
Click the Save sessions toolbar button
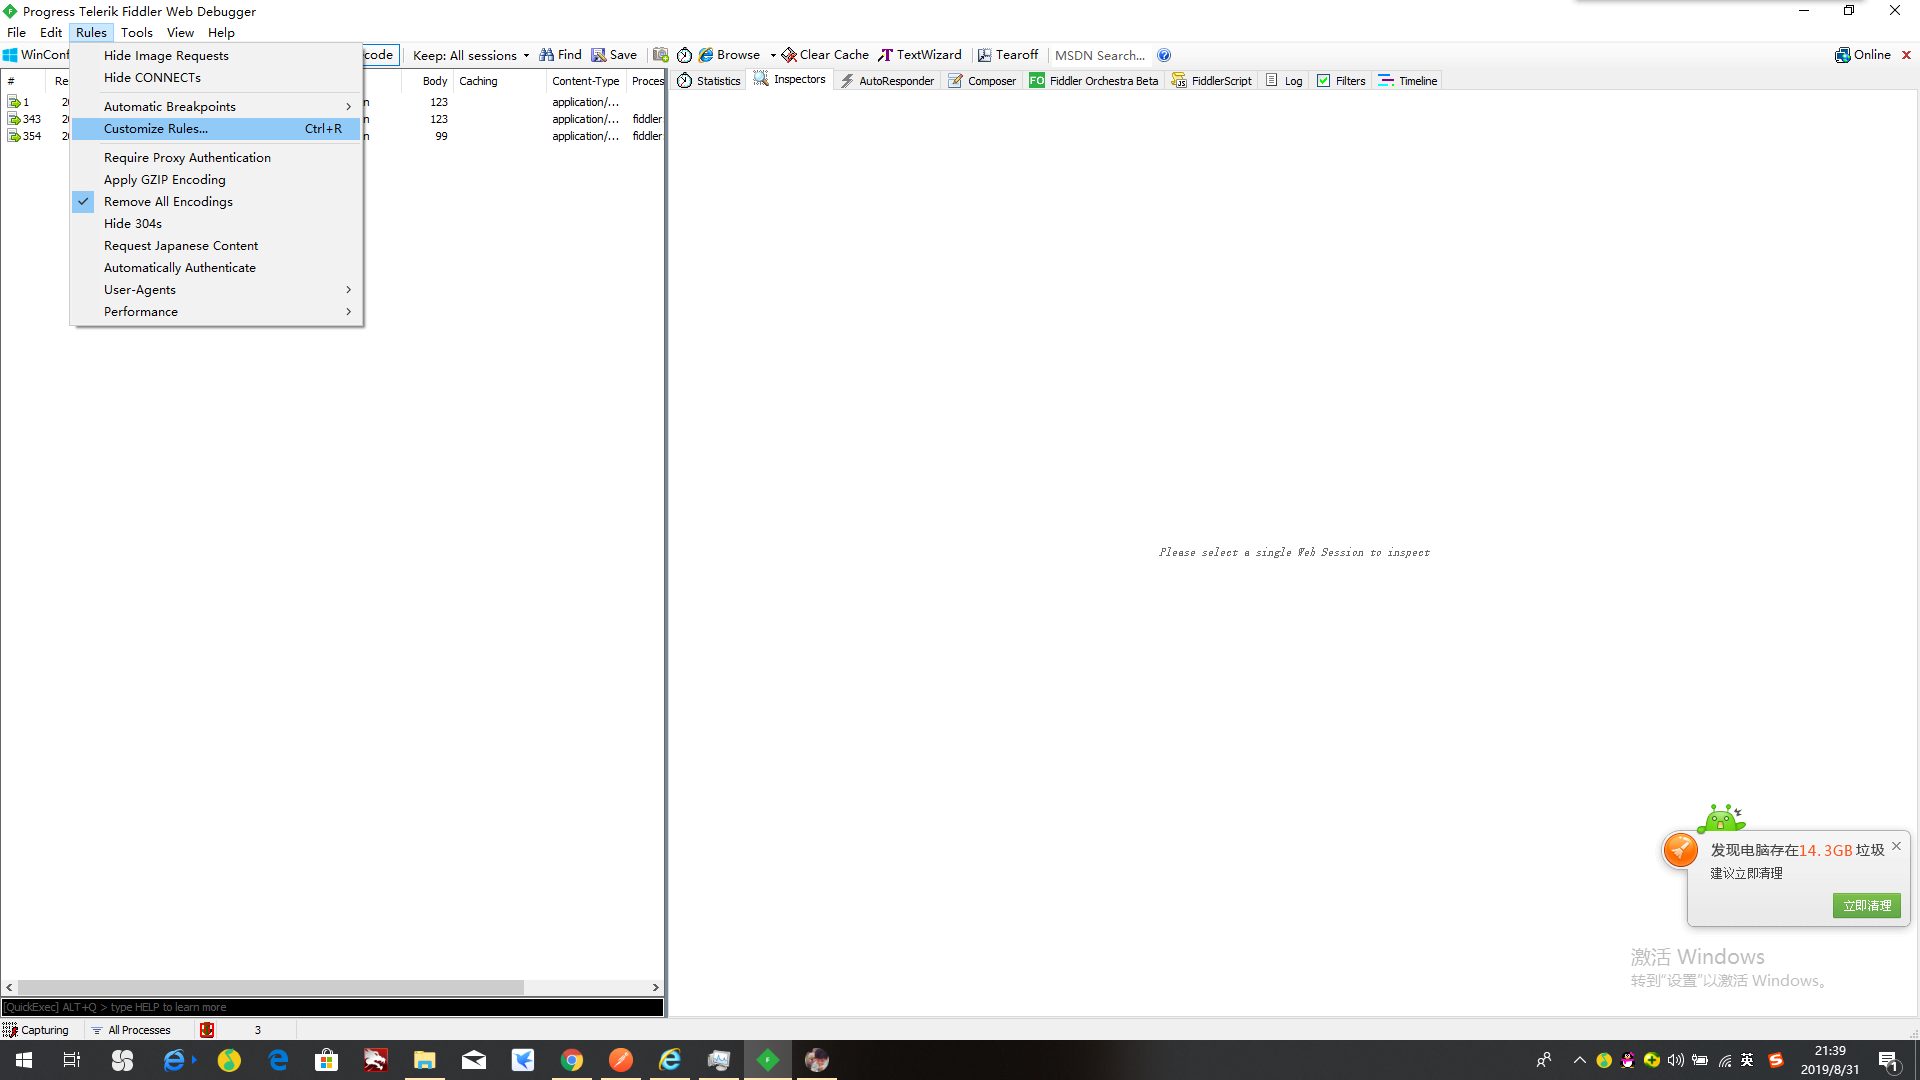614,55
